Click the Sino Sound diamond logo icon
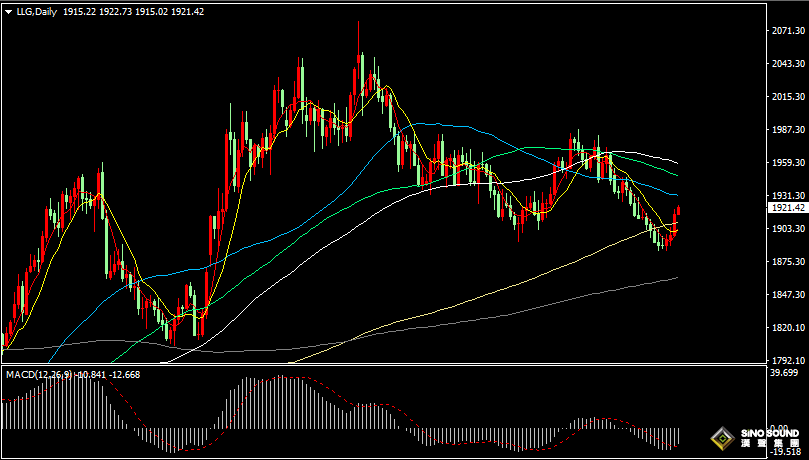 721,437
